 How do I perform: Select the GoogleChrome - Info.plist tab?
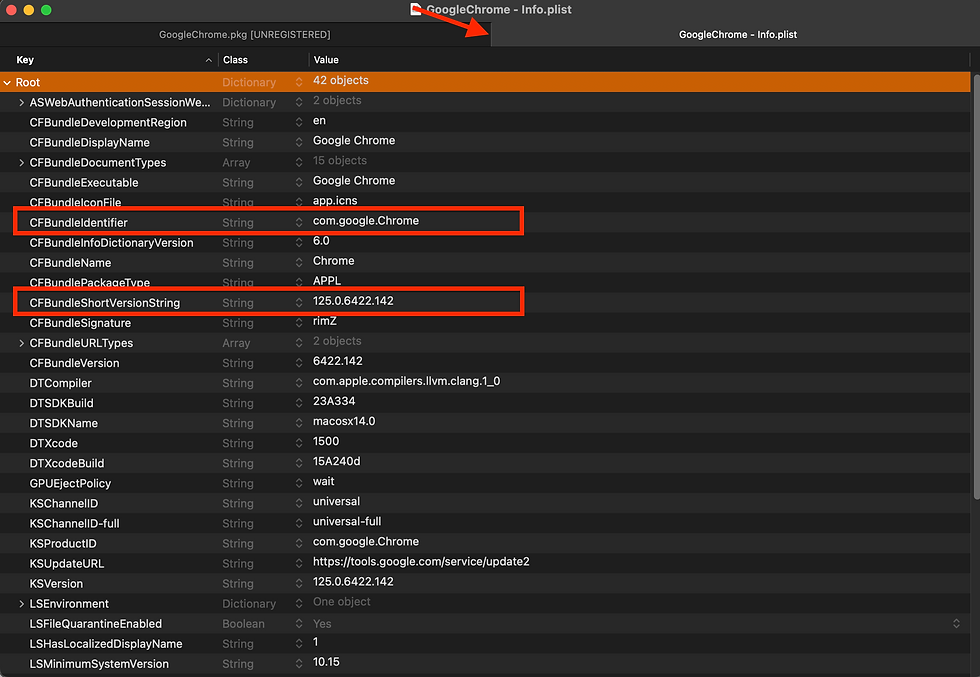click(738, 34)
